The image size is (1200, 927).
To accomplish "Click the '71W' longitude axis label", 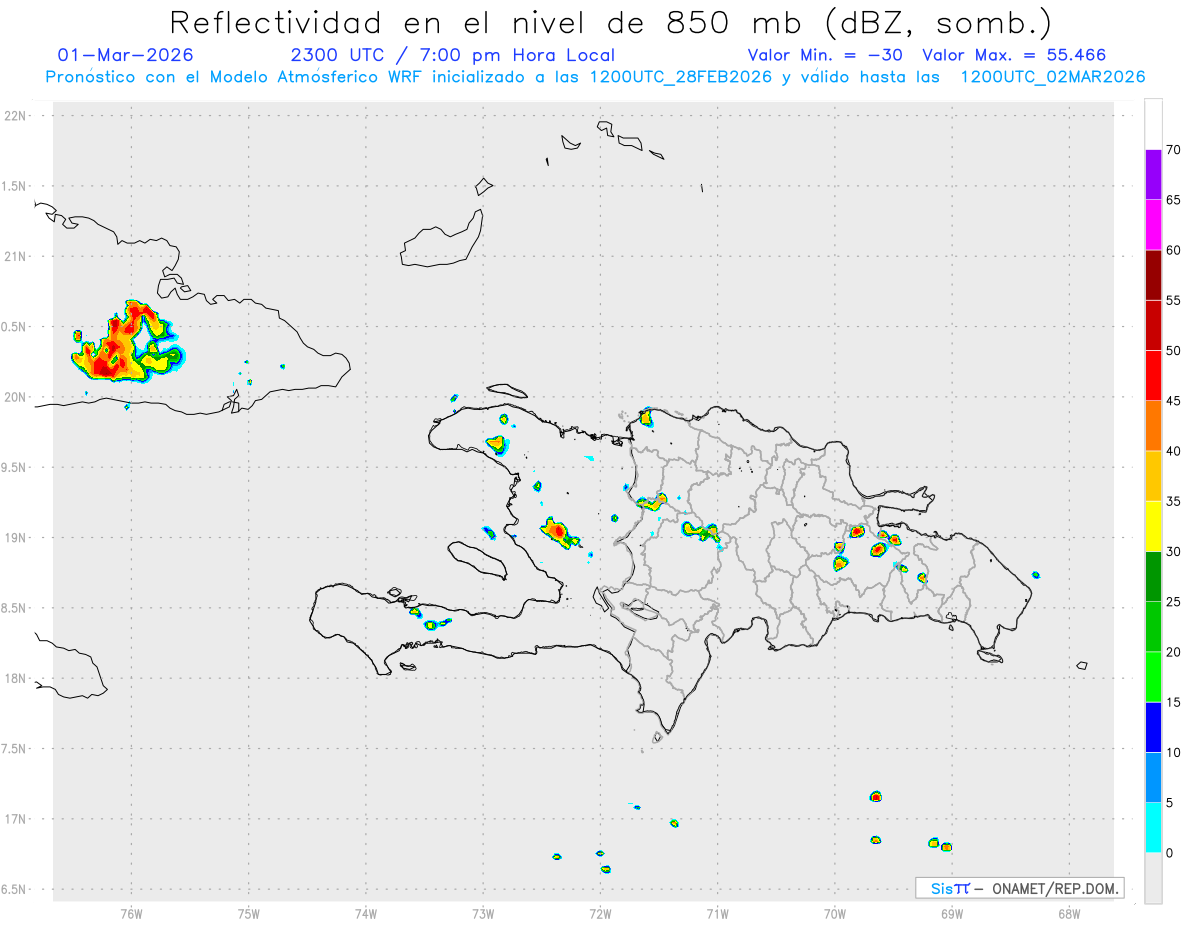I will (717, 913).
